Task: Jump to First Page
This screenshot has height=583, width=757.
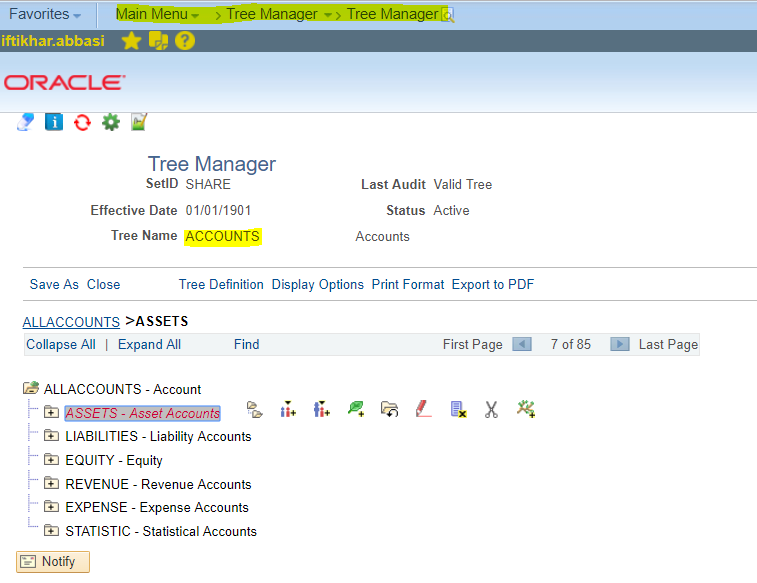Action: [473, 345]
